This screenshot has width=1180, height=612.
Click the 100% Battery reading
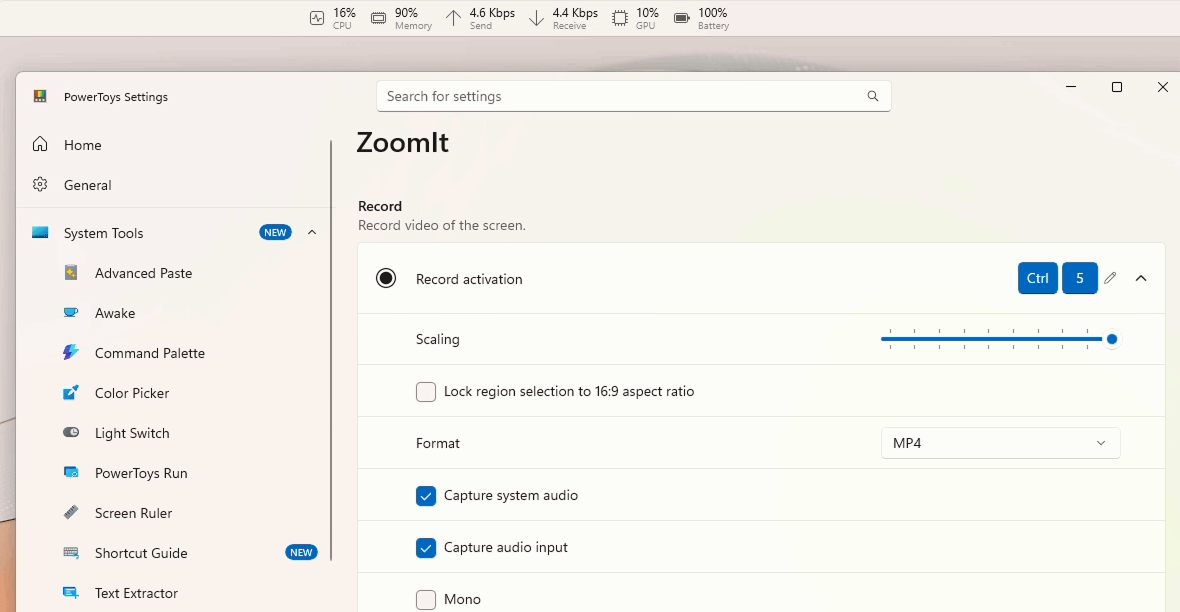click(713, 13)
